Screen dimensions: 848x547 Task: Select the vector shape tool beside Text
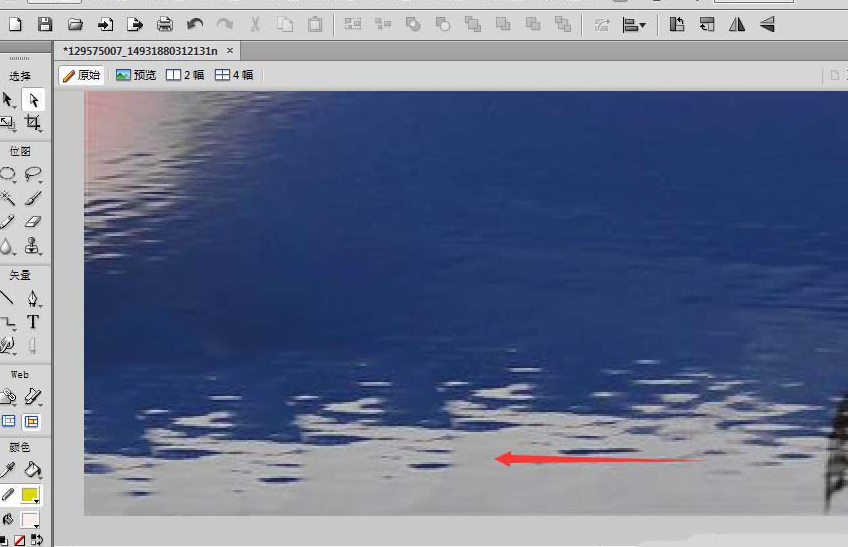point(8,322)
